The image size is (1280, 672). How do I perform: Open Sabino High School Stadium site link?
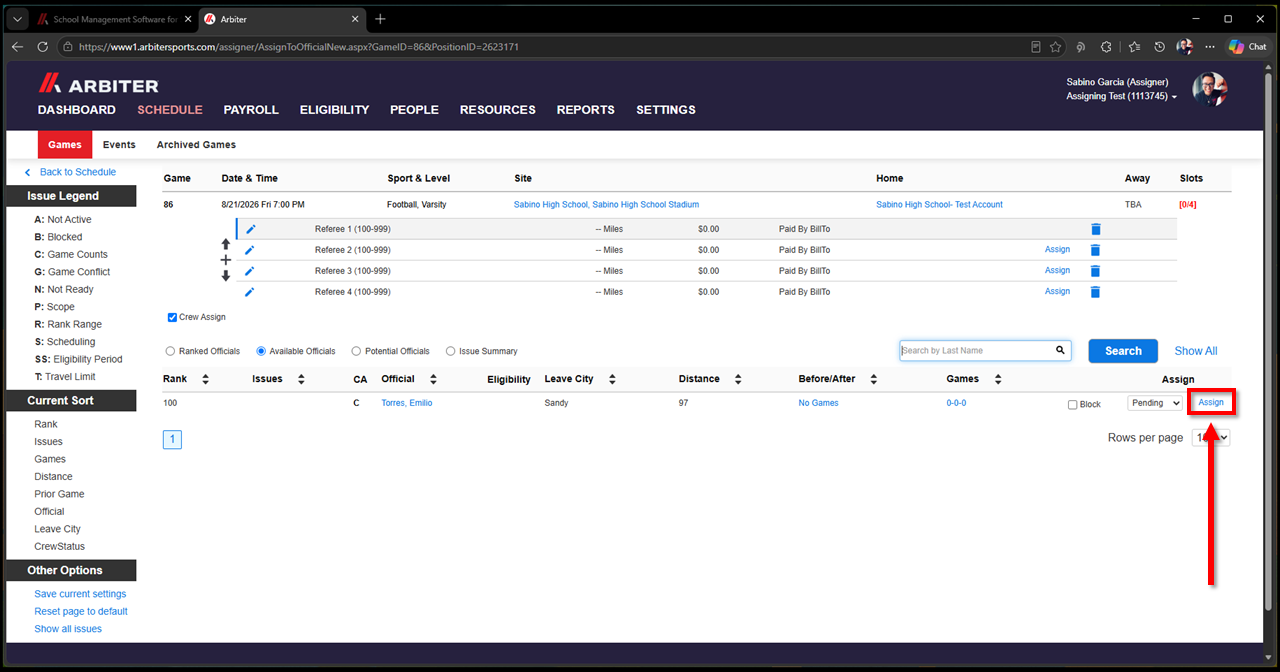[606, 205]
